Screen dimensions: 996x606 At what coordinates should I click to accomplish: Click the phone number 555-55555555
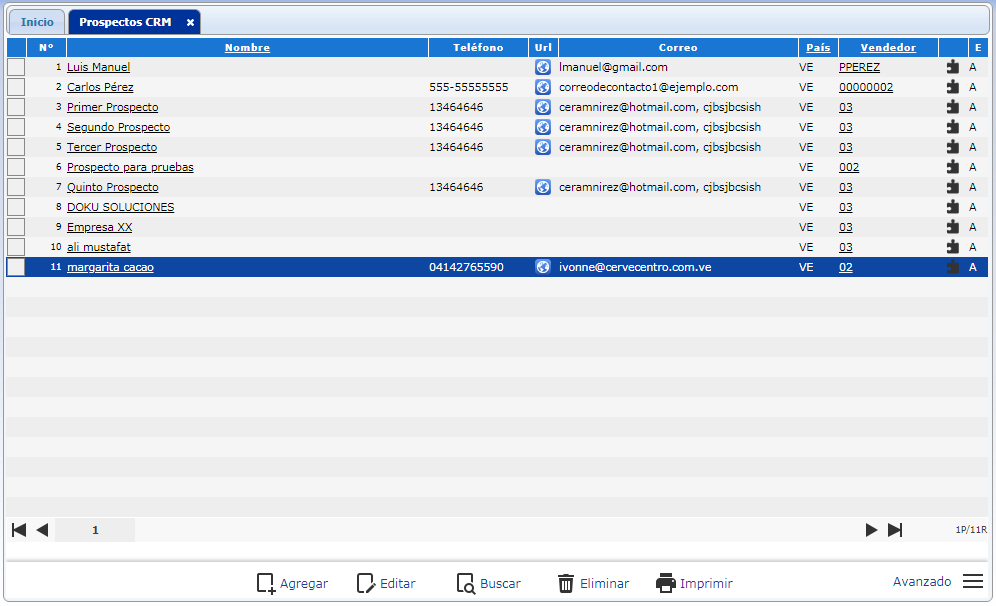click(469, 87)
